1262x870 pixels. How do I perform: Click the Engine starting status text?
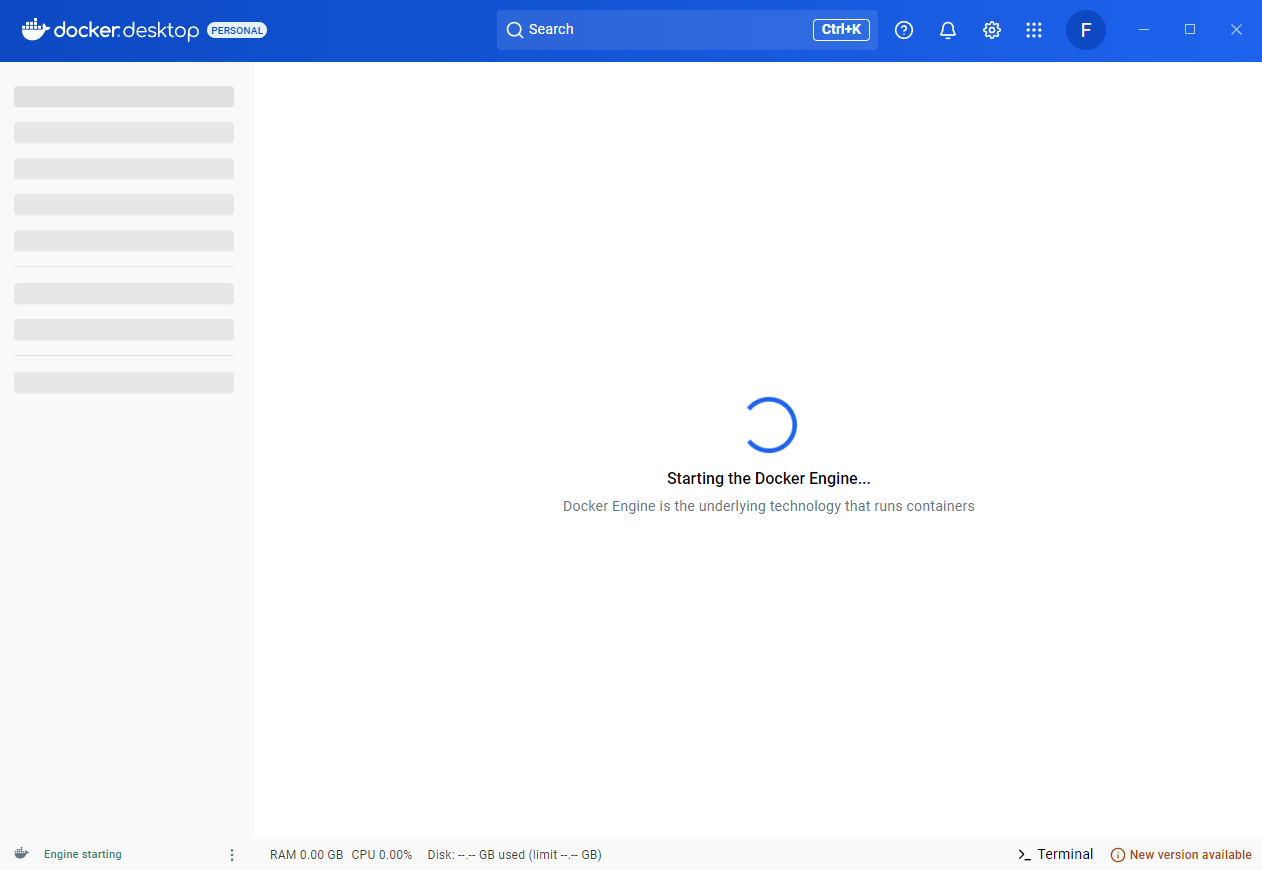coord(82,854)
